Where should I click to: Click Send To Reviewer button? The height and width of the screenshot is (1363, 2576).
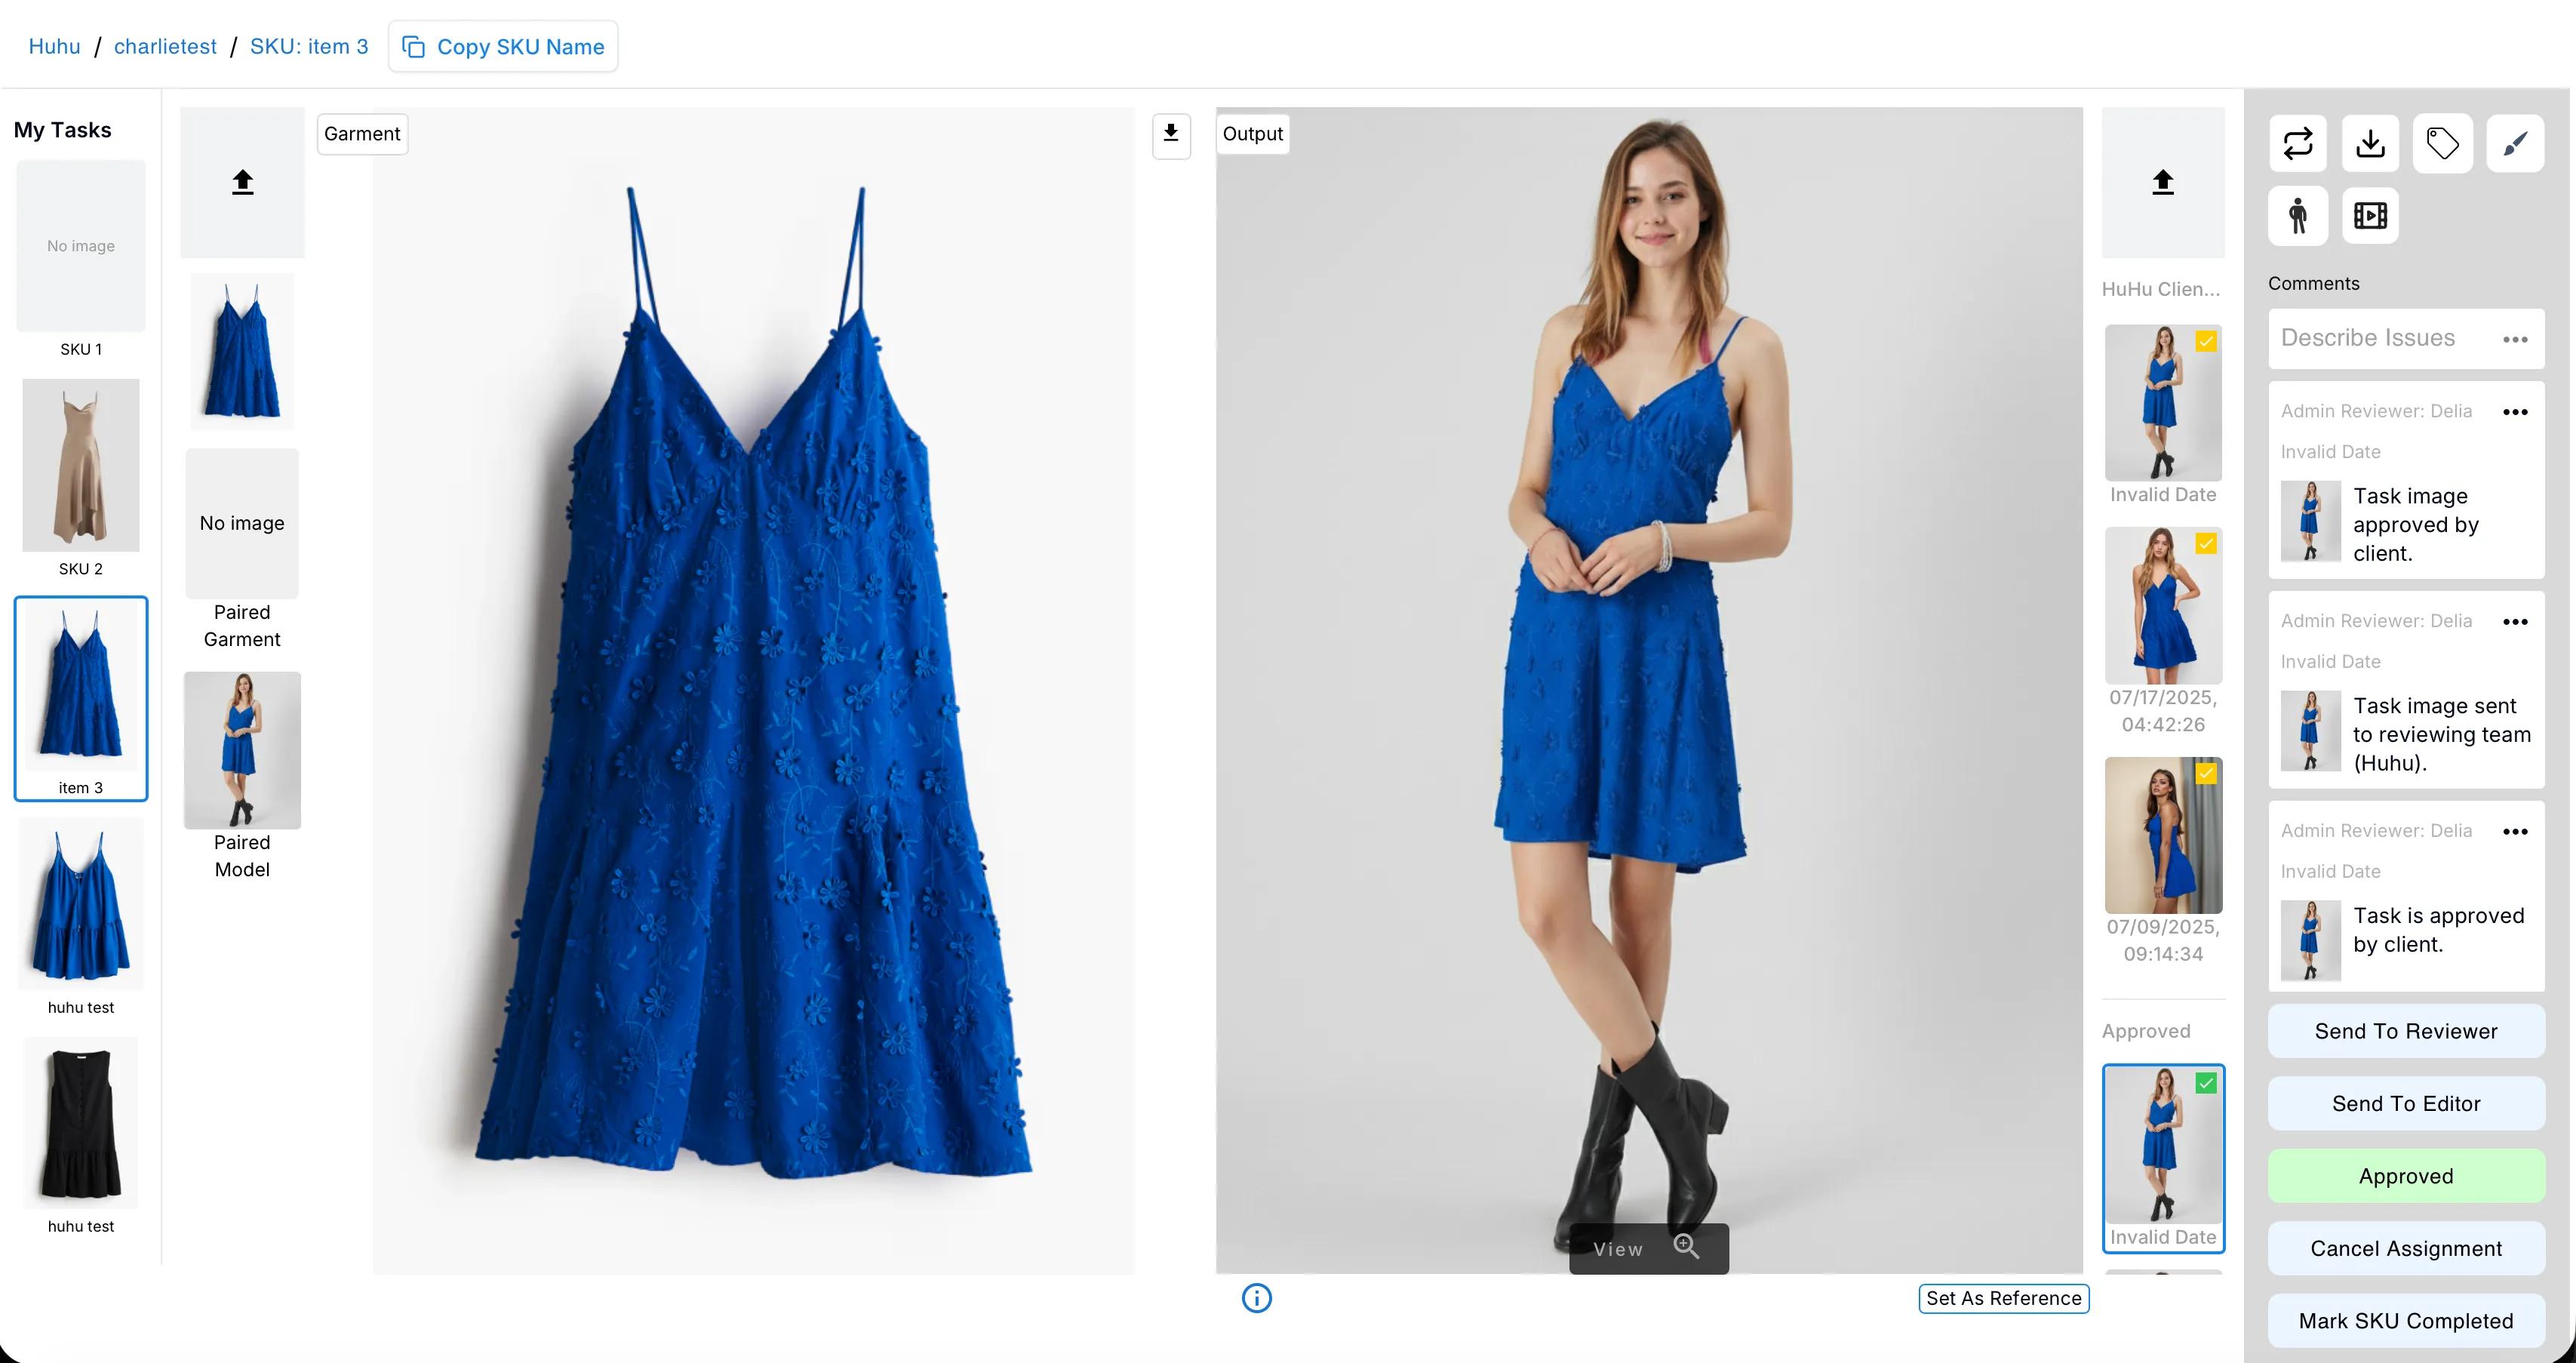[x=2406, y=1031]
